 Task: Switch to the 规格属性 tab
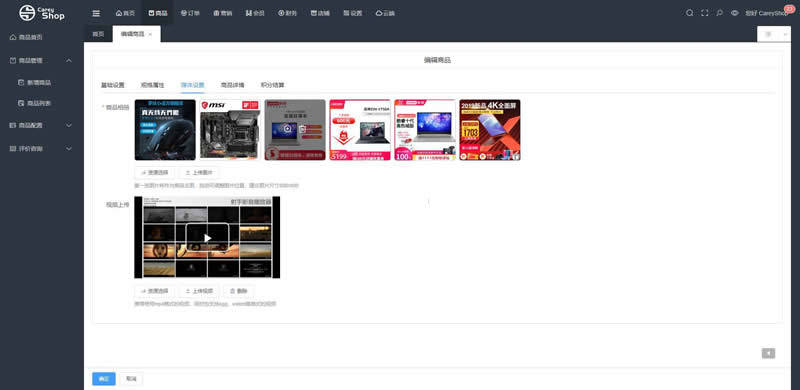[x=153, y=85]
